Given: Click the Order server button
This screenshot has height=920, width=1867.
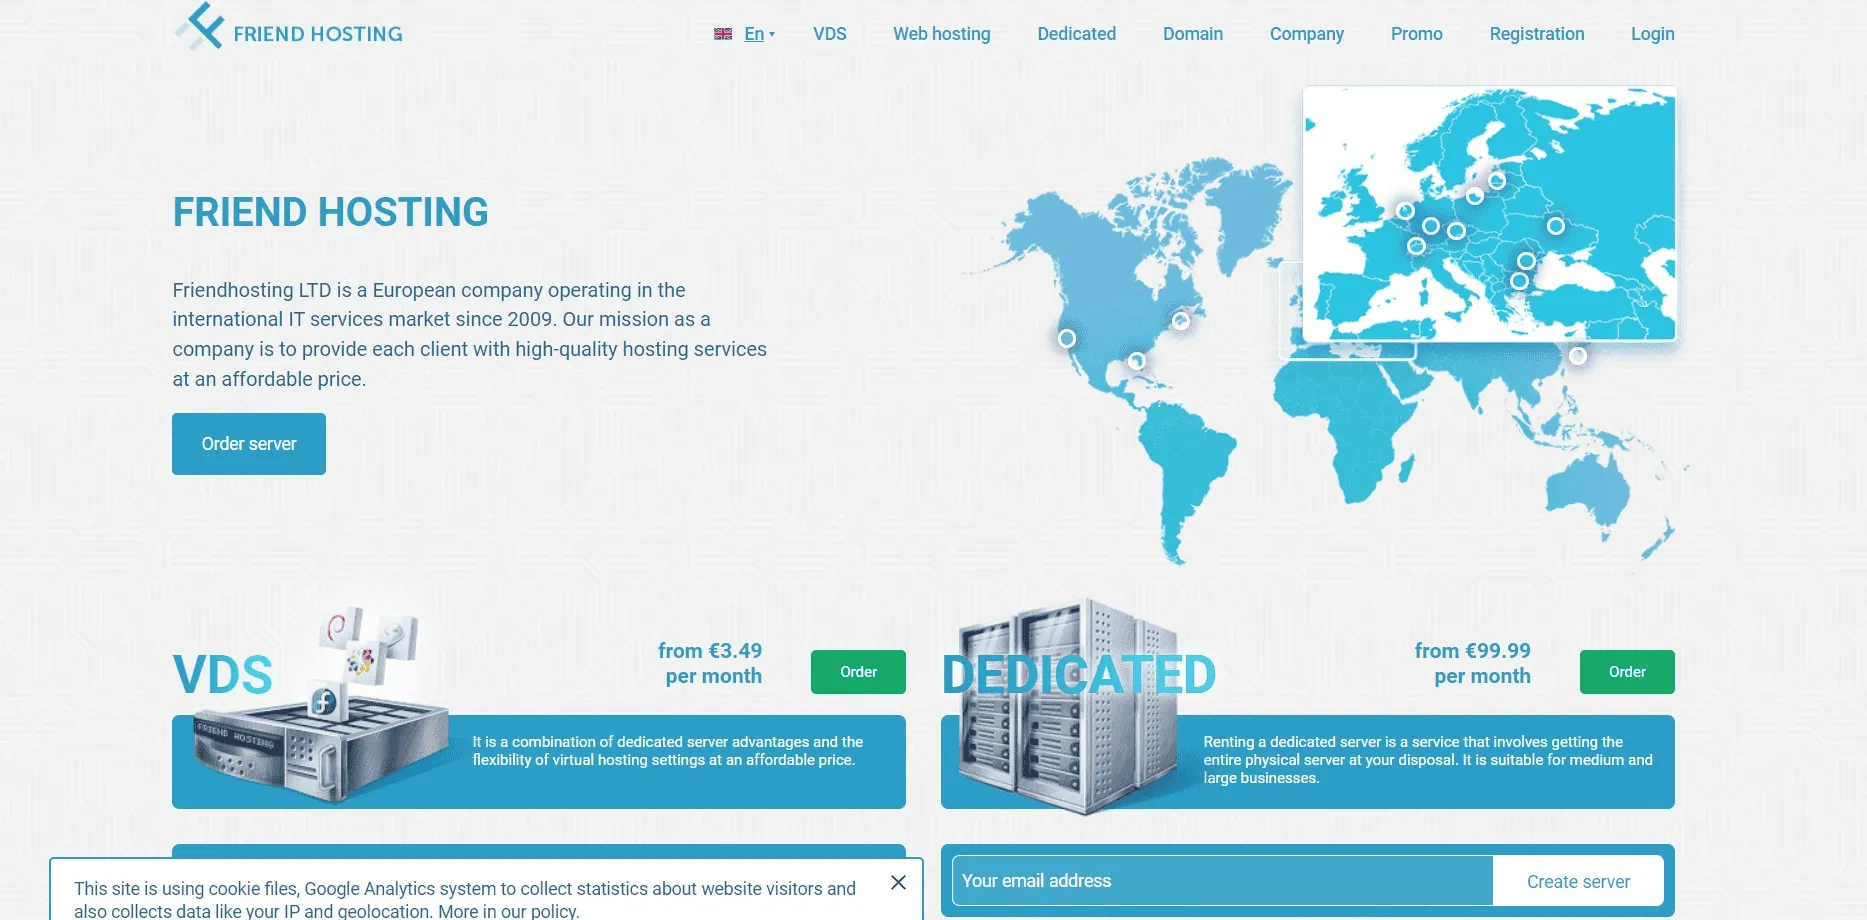Looking at the screenshot, I should coord(248,443).
